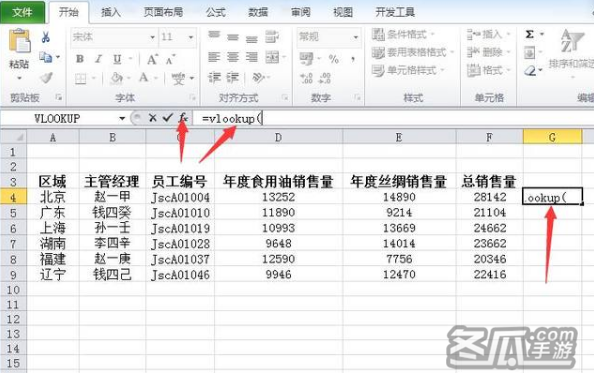Select column G header
Screen dimensions: 594x374
point(552,137)
